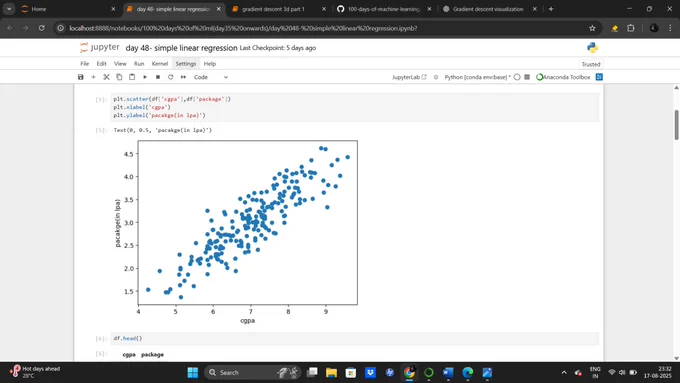Open notebook in JupyterLab link
Image resolution: width=680 pixels, height=383 pixels.
pos(409,77)
